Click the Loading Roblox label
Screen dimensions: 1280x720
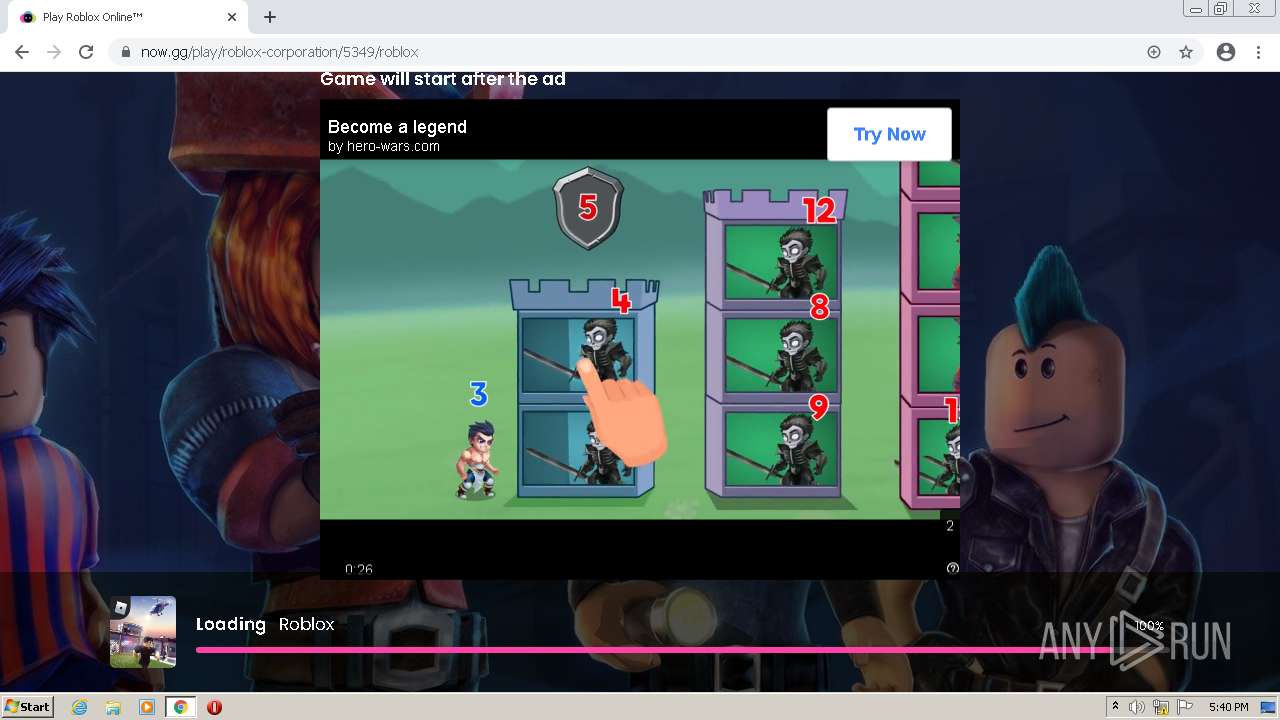(265, 624)
